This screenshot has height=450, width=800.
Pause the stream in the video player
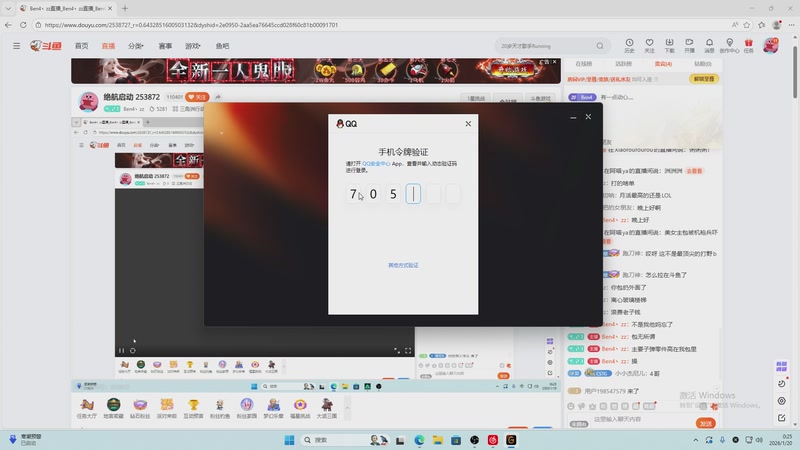point(121,351)
